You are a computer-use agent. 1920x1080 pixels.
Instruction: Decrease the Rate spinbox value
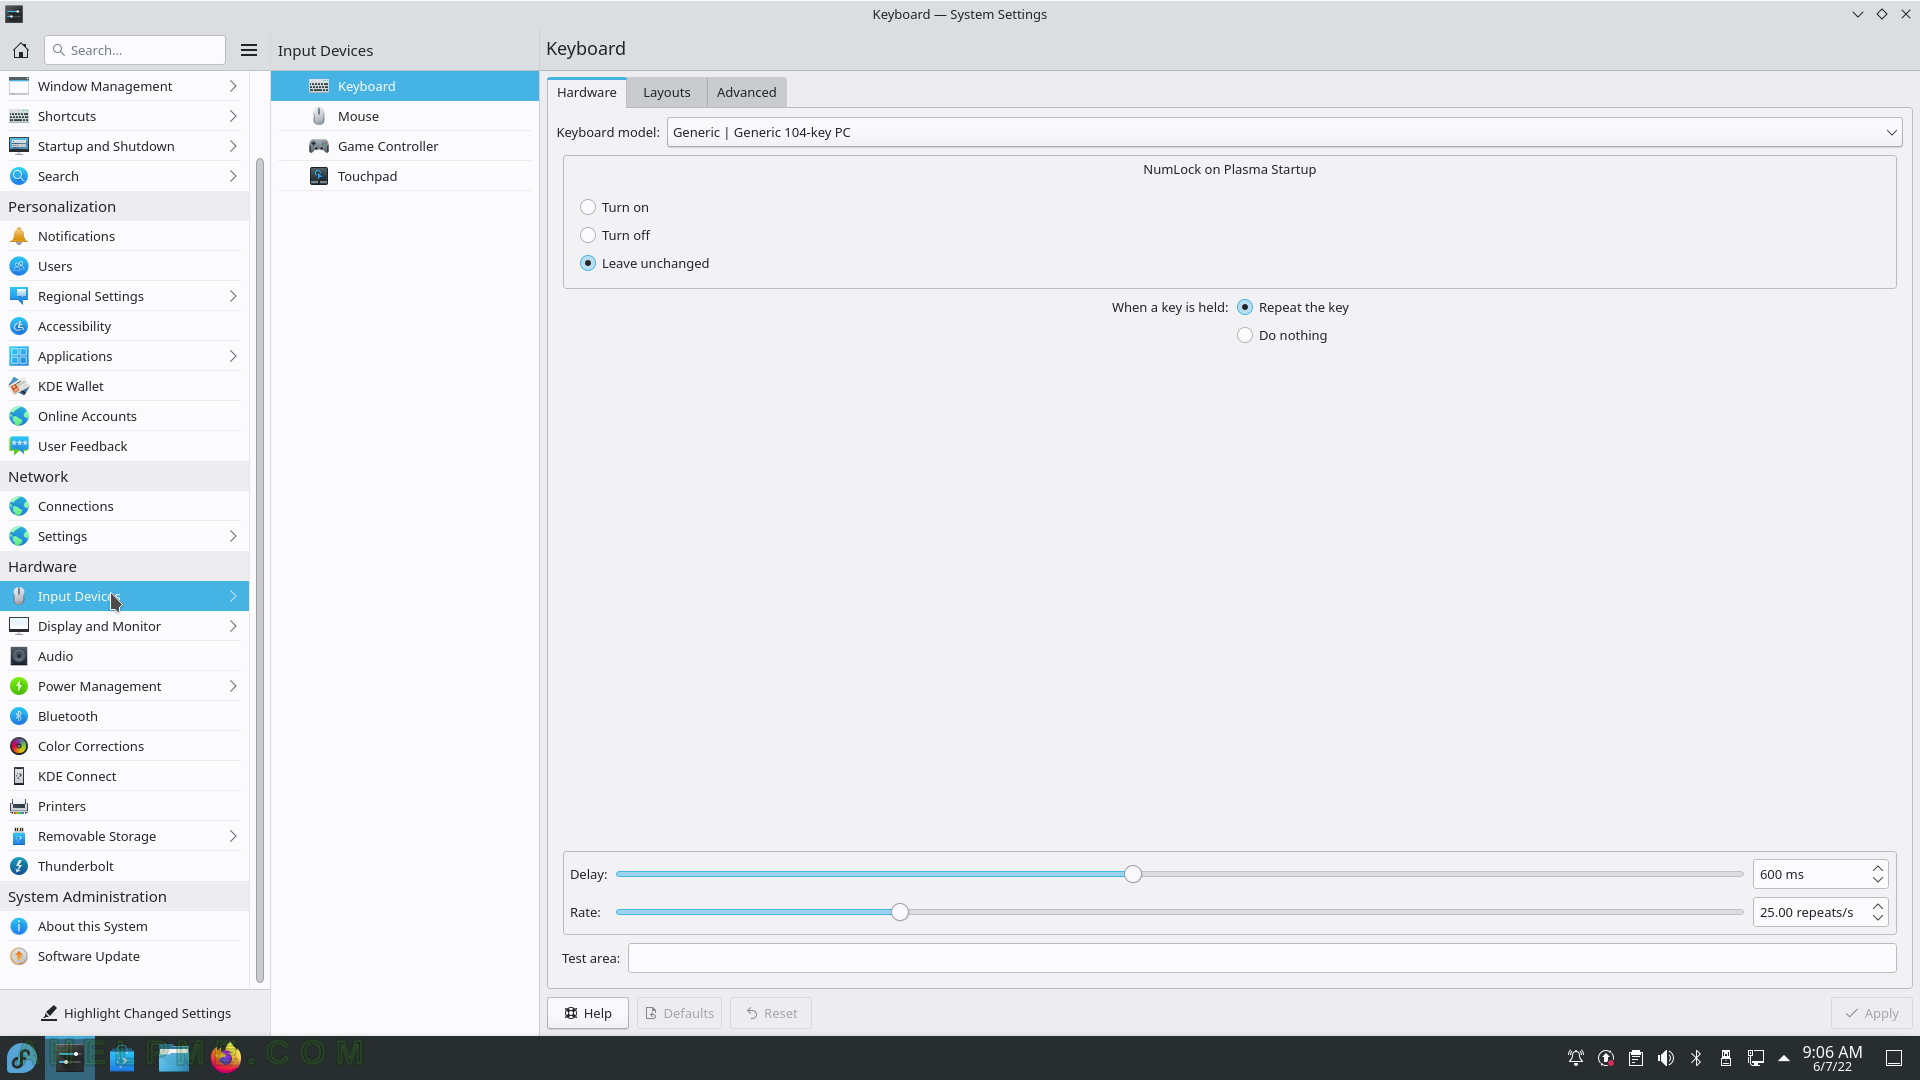point(1878,918)
